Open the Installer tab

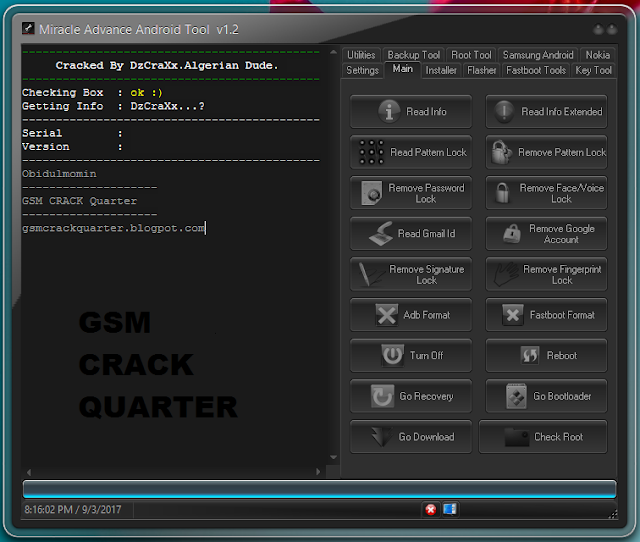click(441, 70)
